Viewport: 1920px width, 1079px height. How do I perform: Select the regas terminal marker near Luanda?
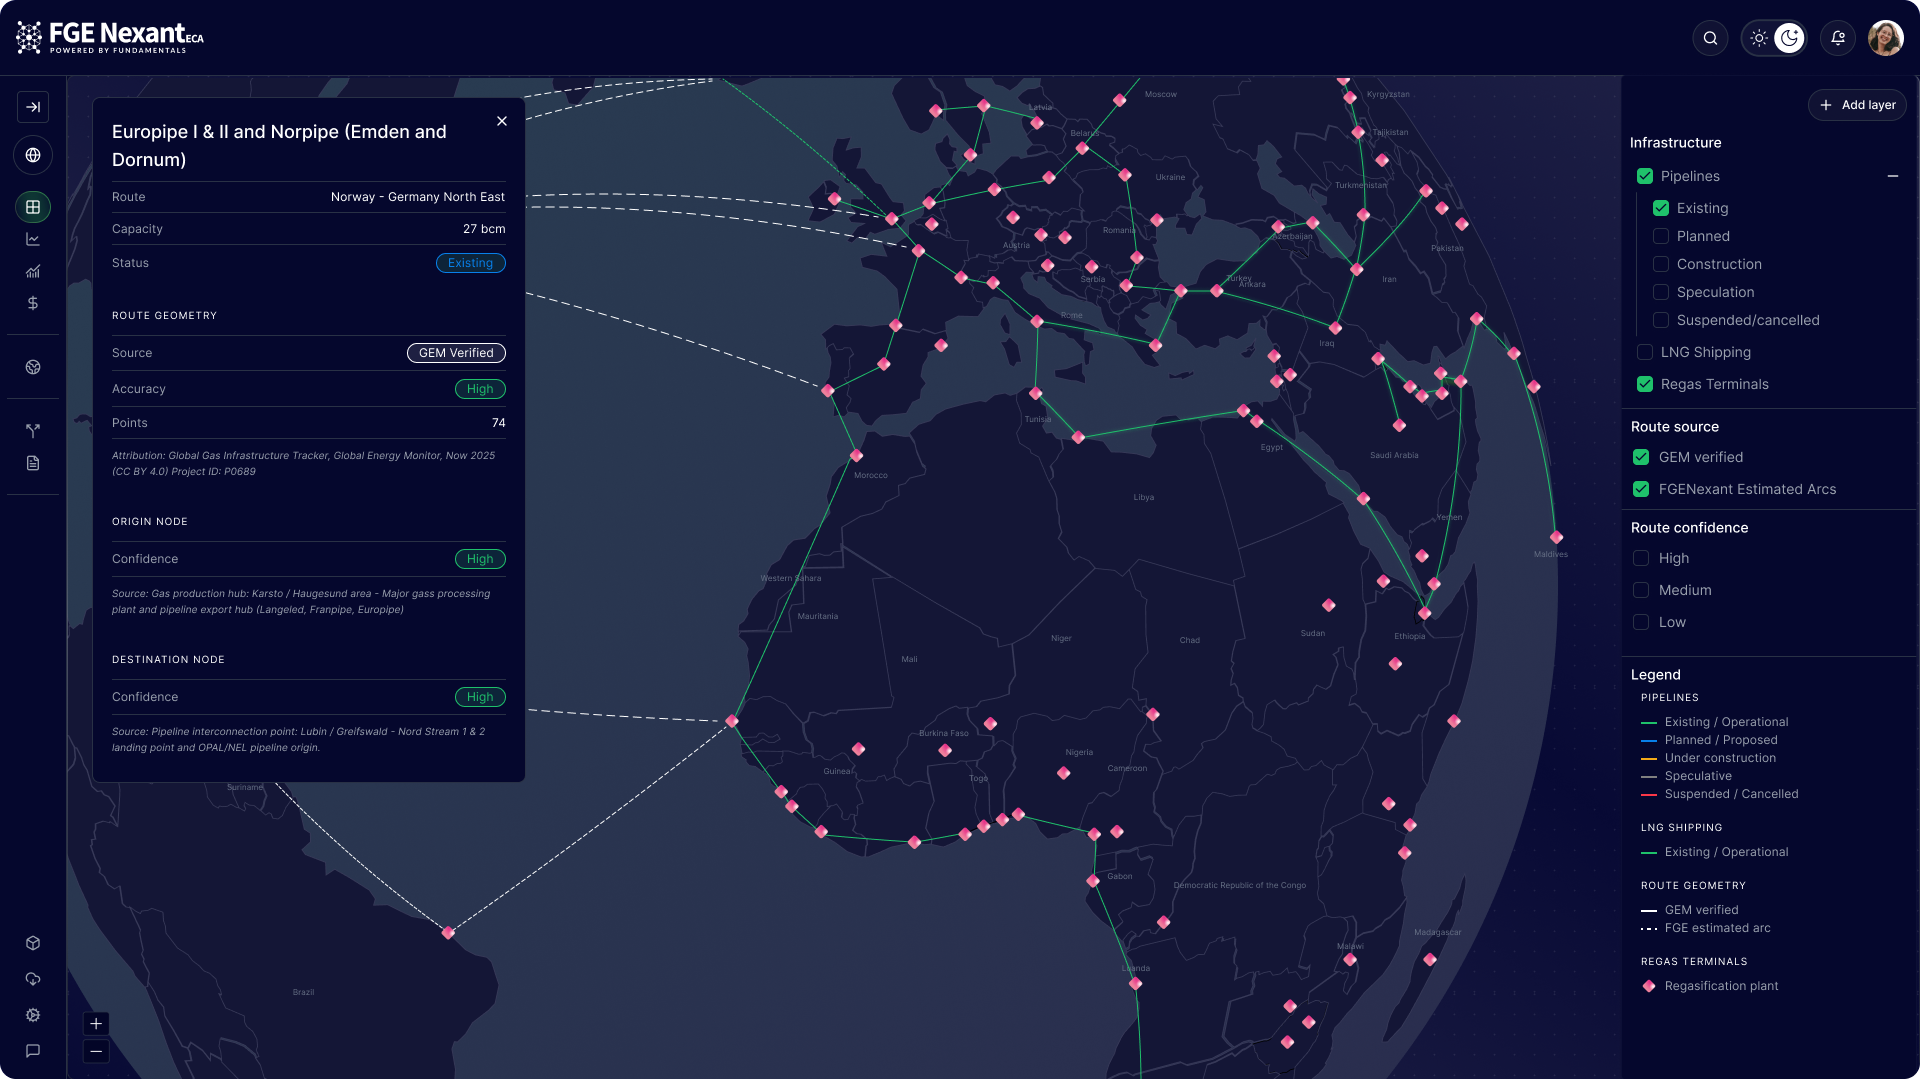[1136, 984]
